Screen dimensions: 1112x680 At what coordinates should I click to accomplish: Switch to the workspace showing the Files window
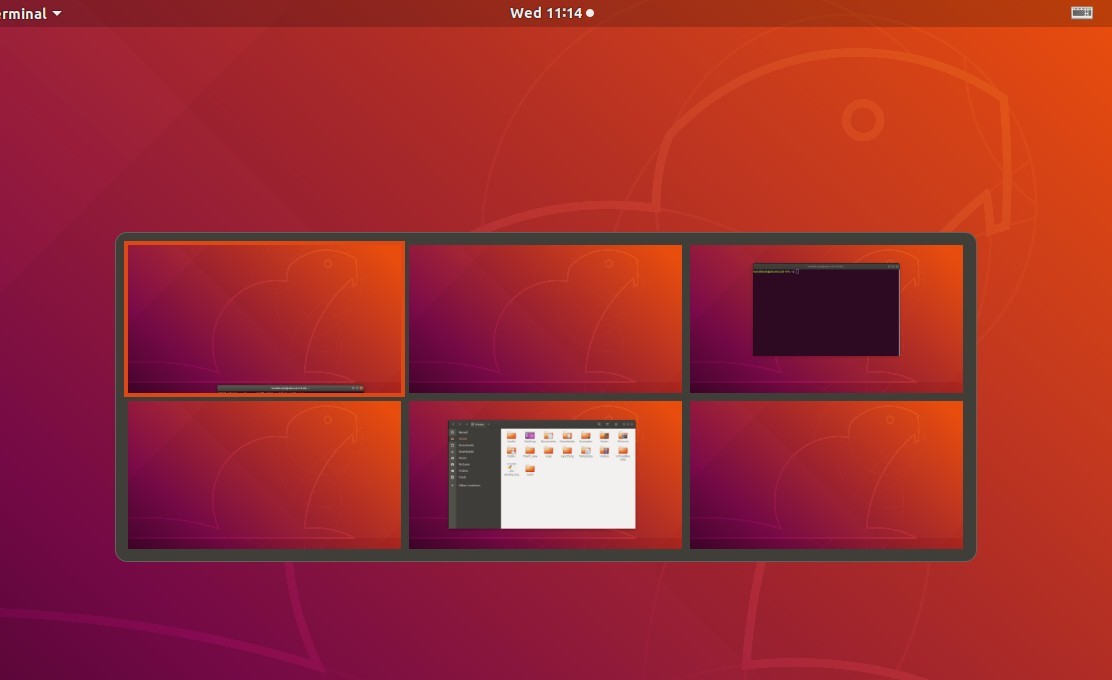[x=545, y=475]
